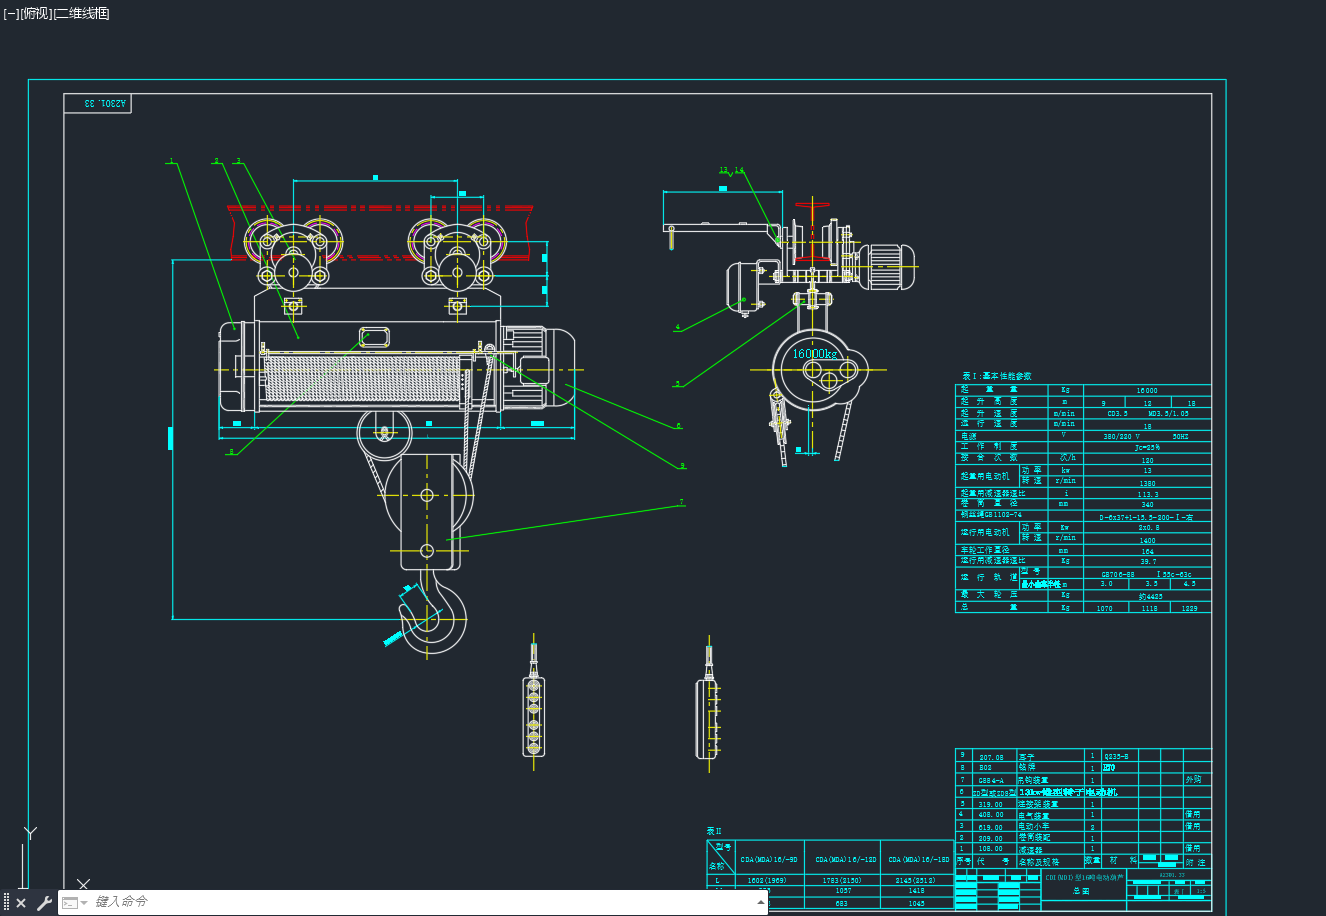Click the command line grip handle
This screenshot has width=1326, height=916.
(6, 903)
